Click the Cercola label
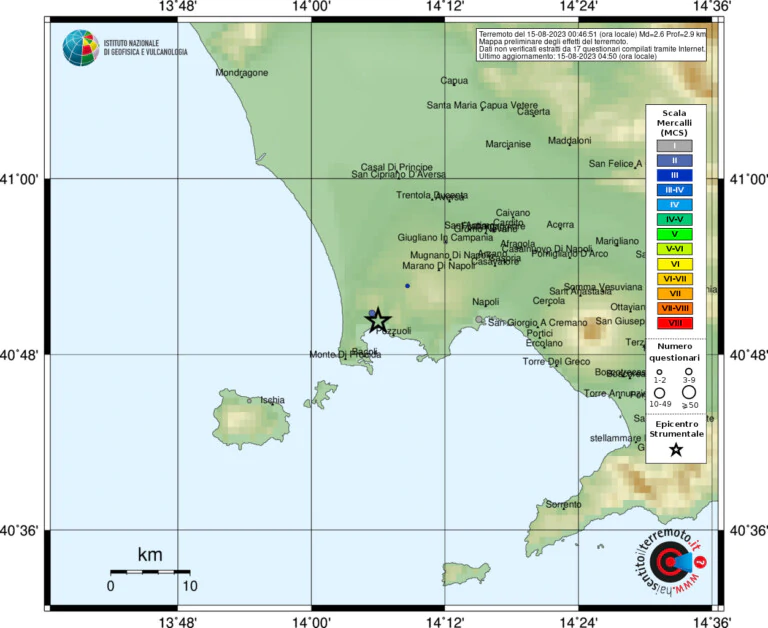Viewport: 768px width, 628px height. tap(549, 301)
